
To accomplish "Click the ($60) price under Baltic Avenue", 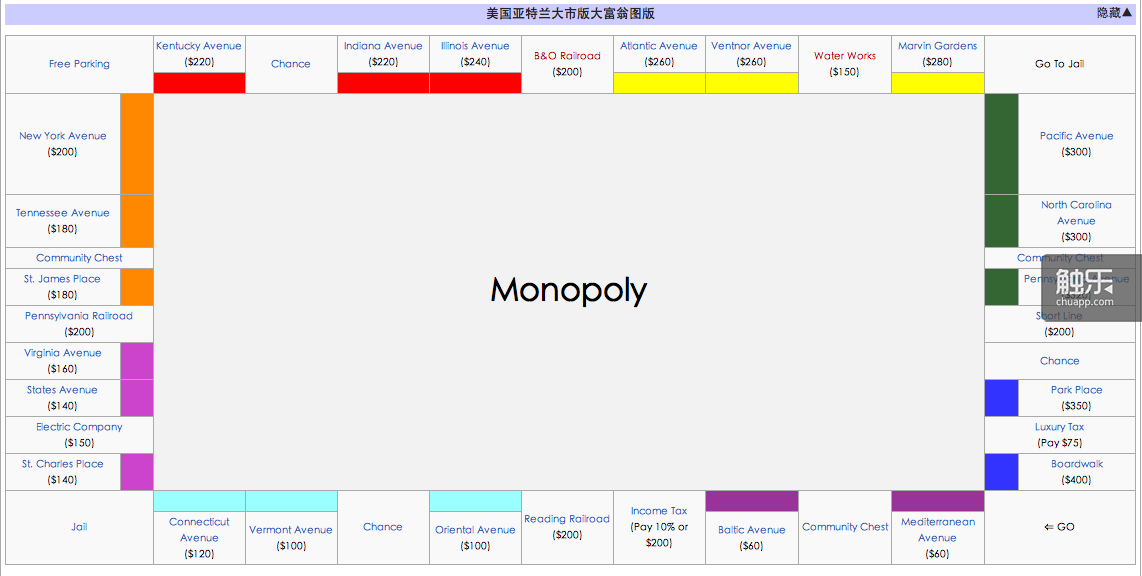I will click(x=752, y=546).
